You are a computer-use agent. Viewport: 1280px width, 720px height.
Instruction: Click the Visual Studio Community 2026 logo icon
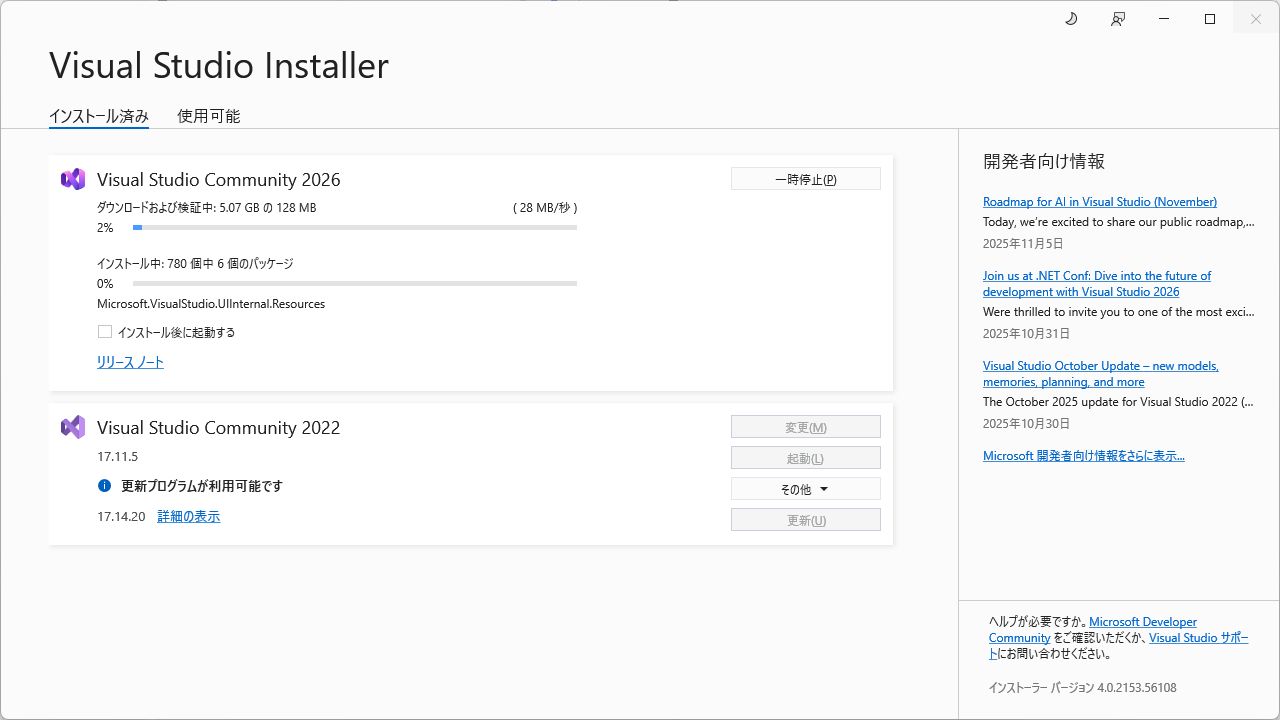(73, 179)
